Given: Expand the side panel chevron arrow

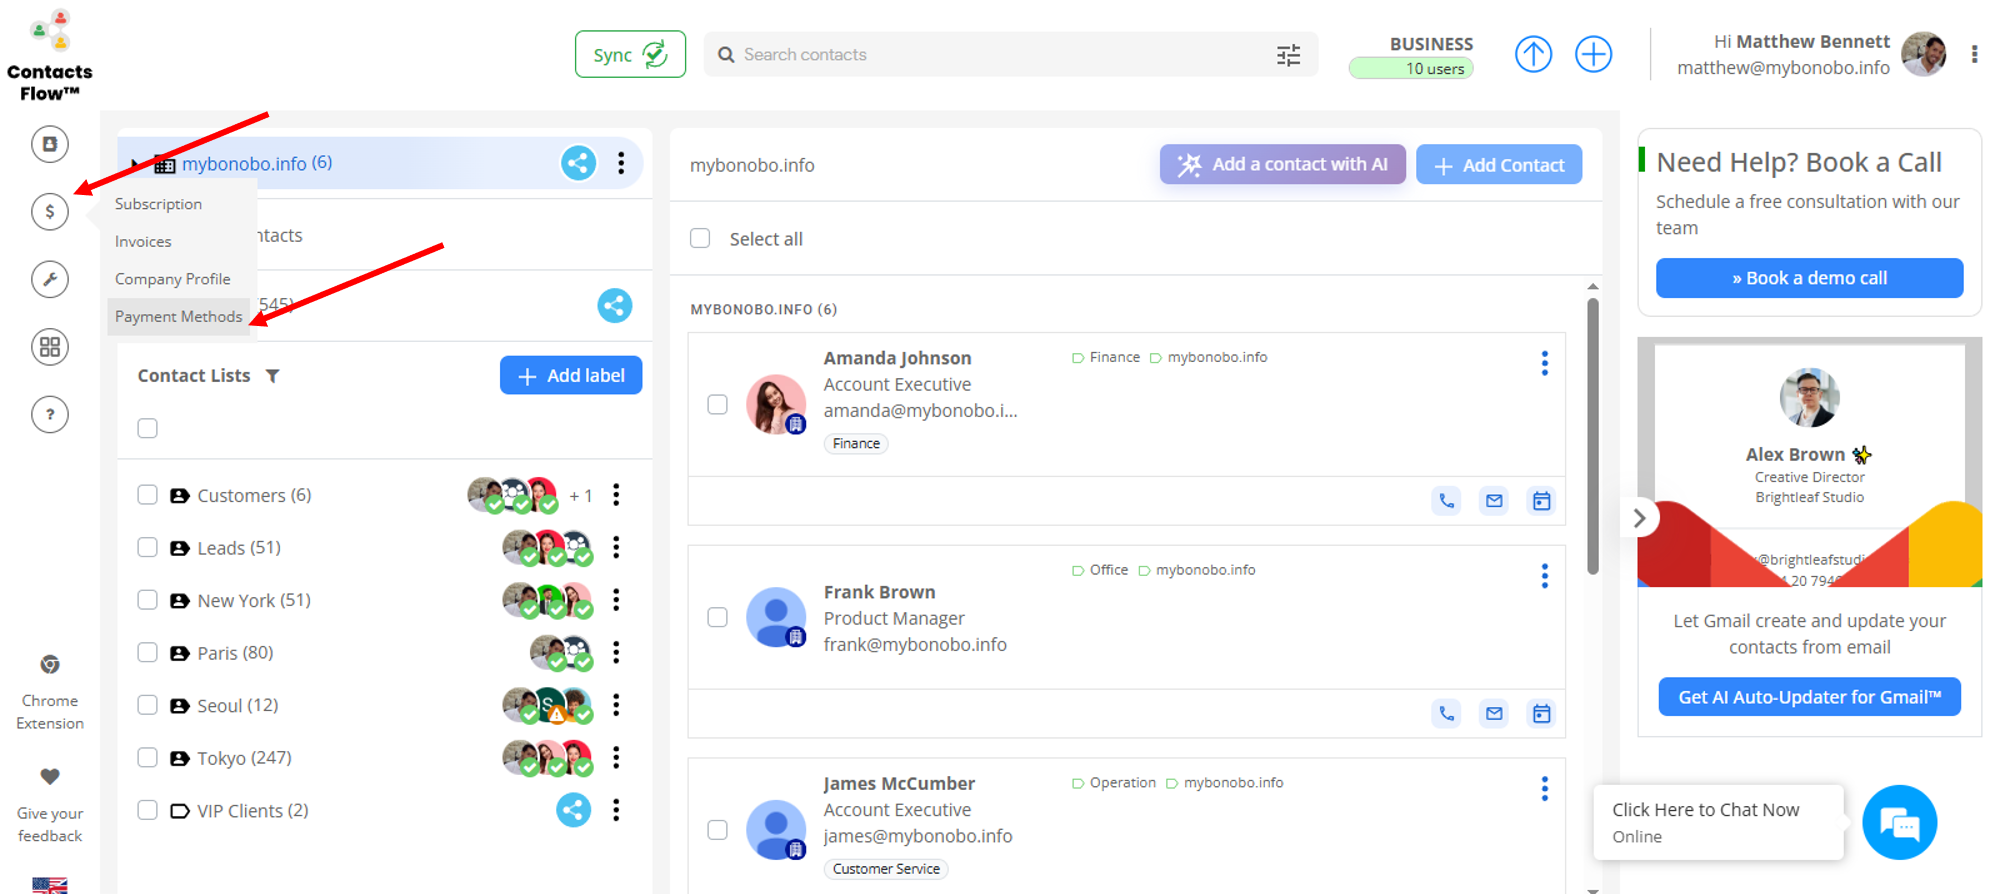Looking at the screenshot, I should point(1639,518).
